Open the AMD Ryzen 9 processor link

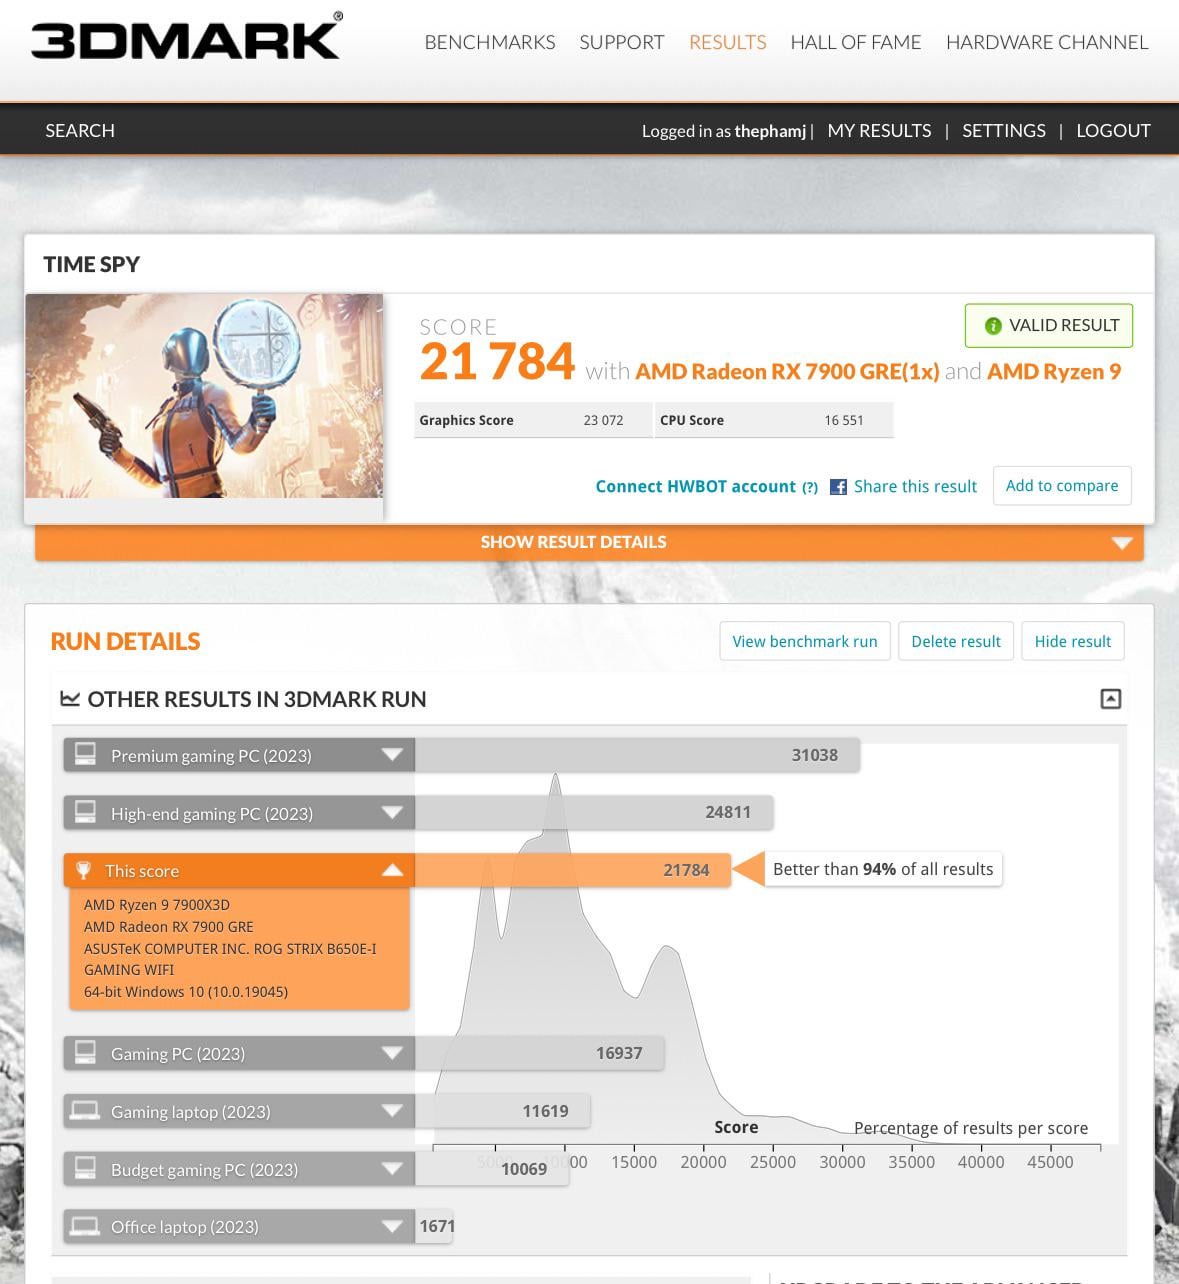[x=1054, y=372]
